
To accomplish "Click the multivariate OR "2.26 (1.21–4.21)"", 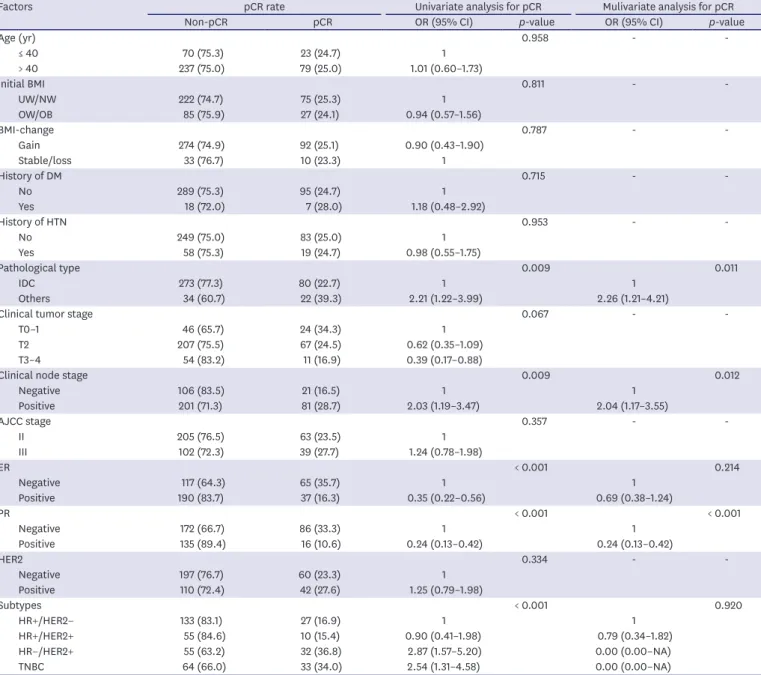I will click(633, 299).
